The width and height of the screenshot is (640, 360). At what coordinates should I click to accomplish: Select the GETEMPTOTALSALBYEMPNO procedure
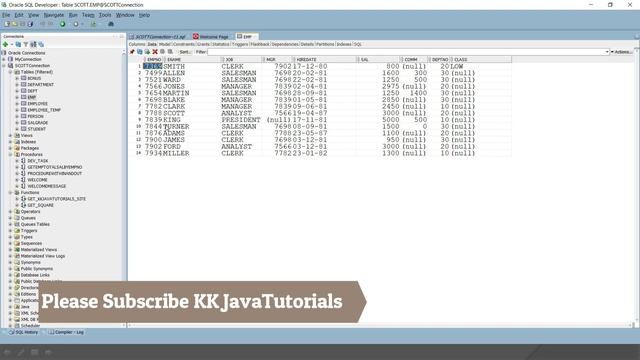[55, 167]
